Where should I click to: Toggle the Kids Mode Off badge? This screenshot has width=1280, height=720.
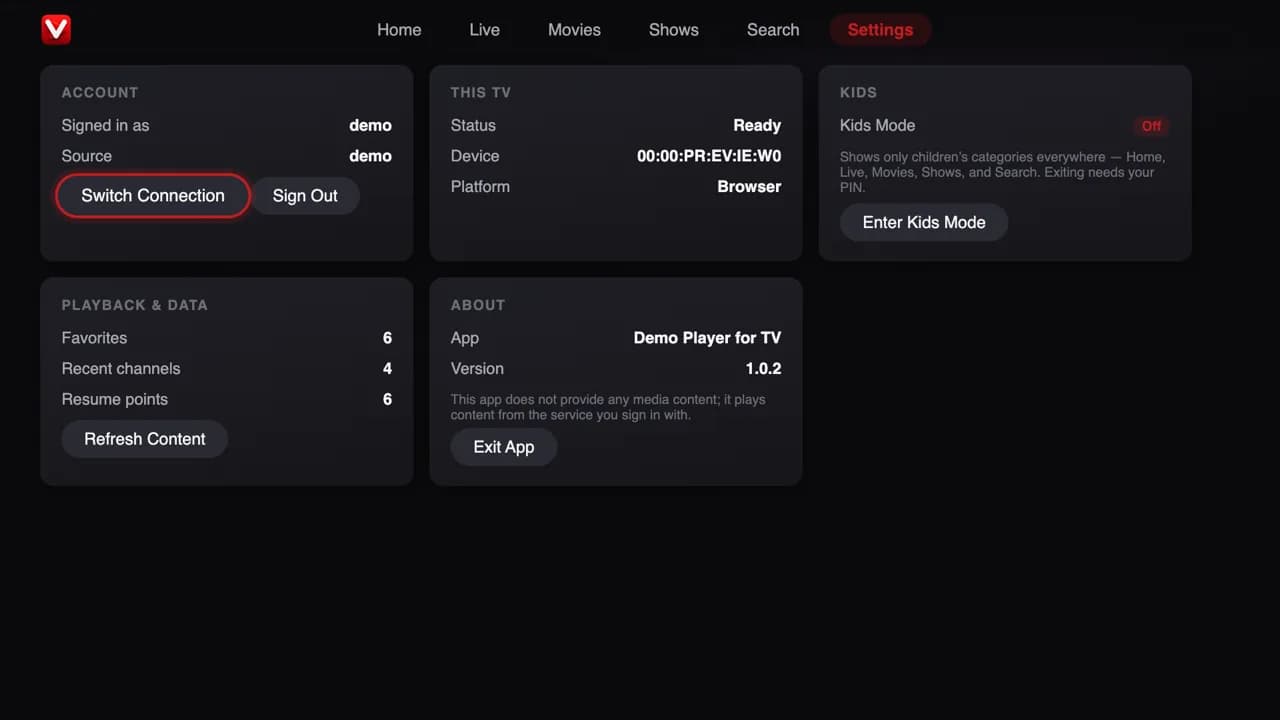point(1151,126)
